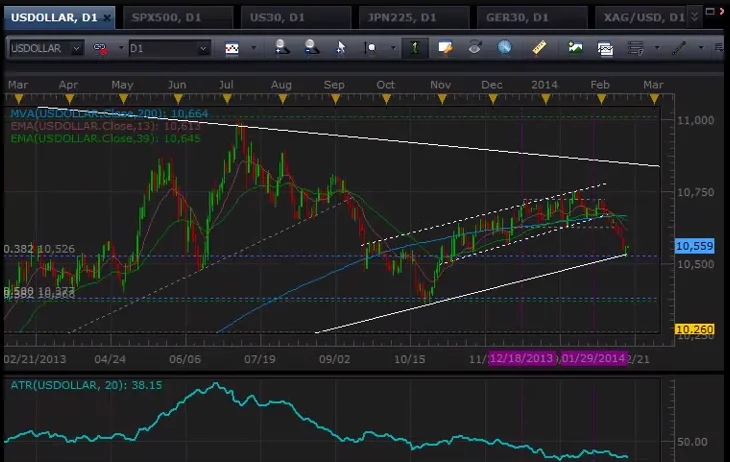Screen dimensions: 730x462
Task: Click the blue 10,559 price label
Action: pyautogui.click(x=695, y=246)
